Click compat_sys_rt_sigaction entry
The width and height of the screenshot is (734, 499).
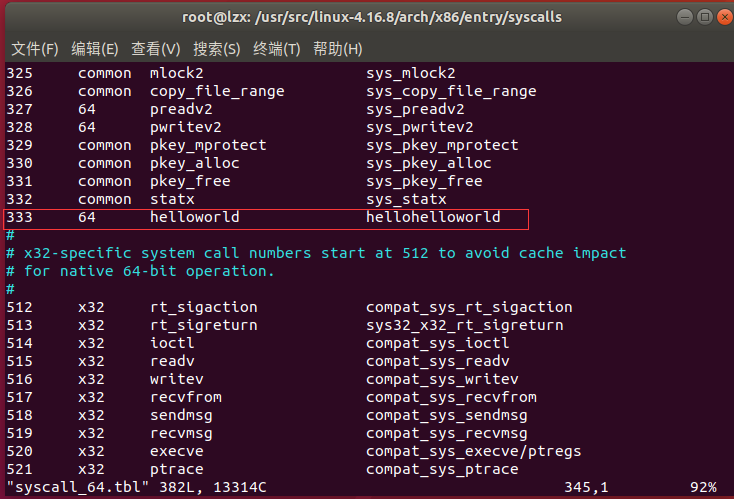[469, 308]
